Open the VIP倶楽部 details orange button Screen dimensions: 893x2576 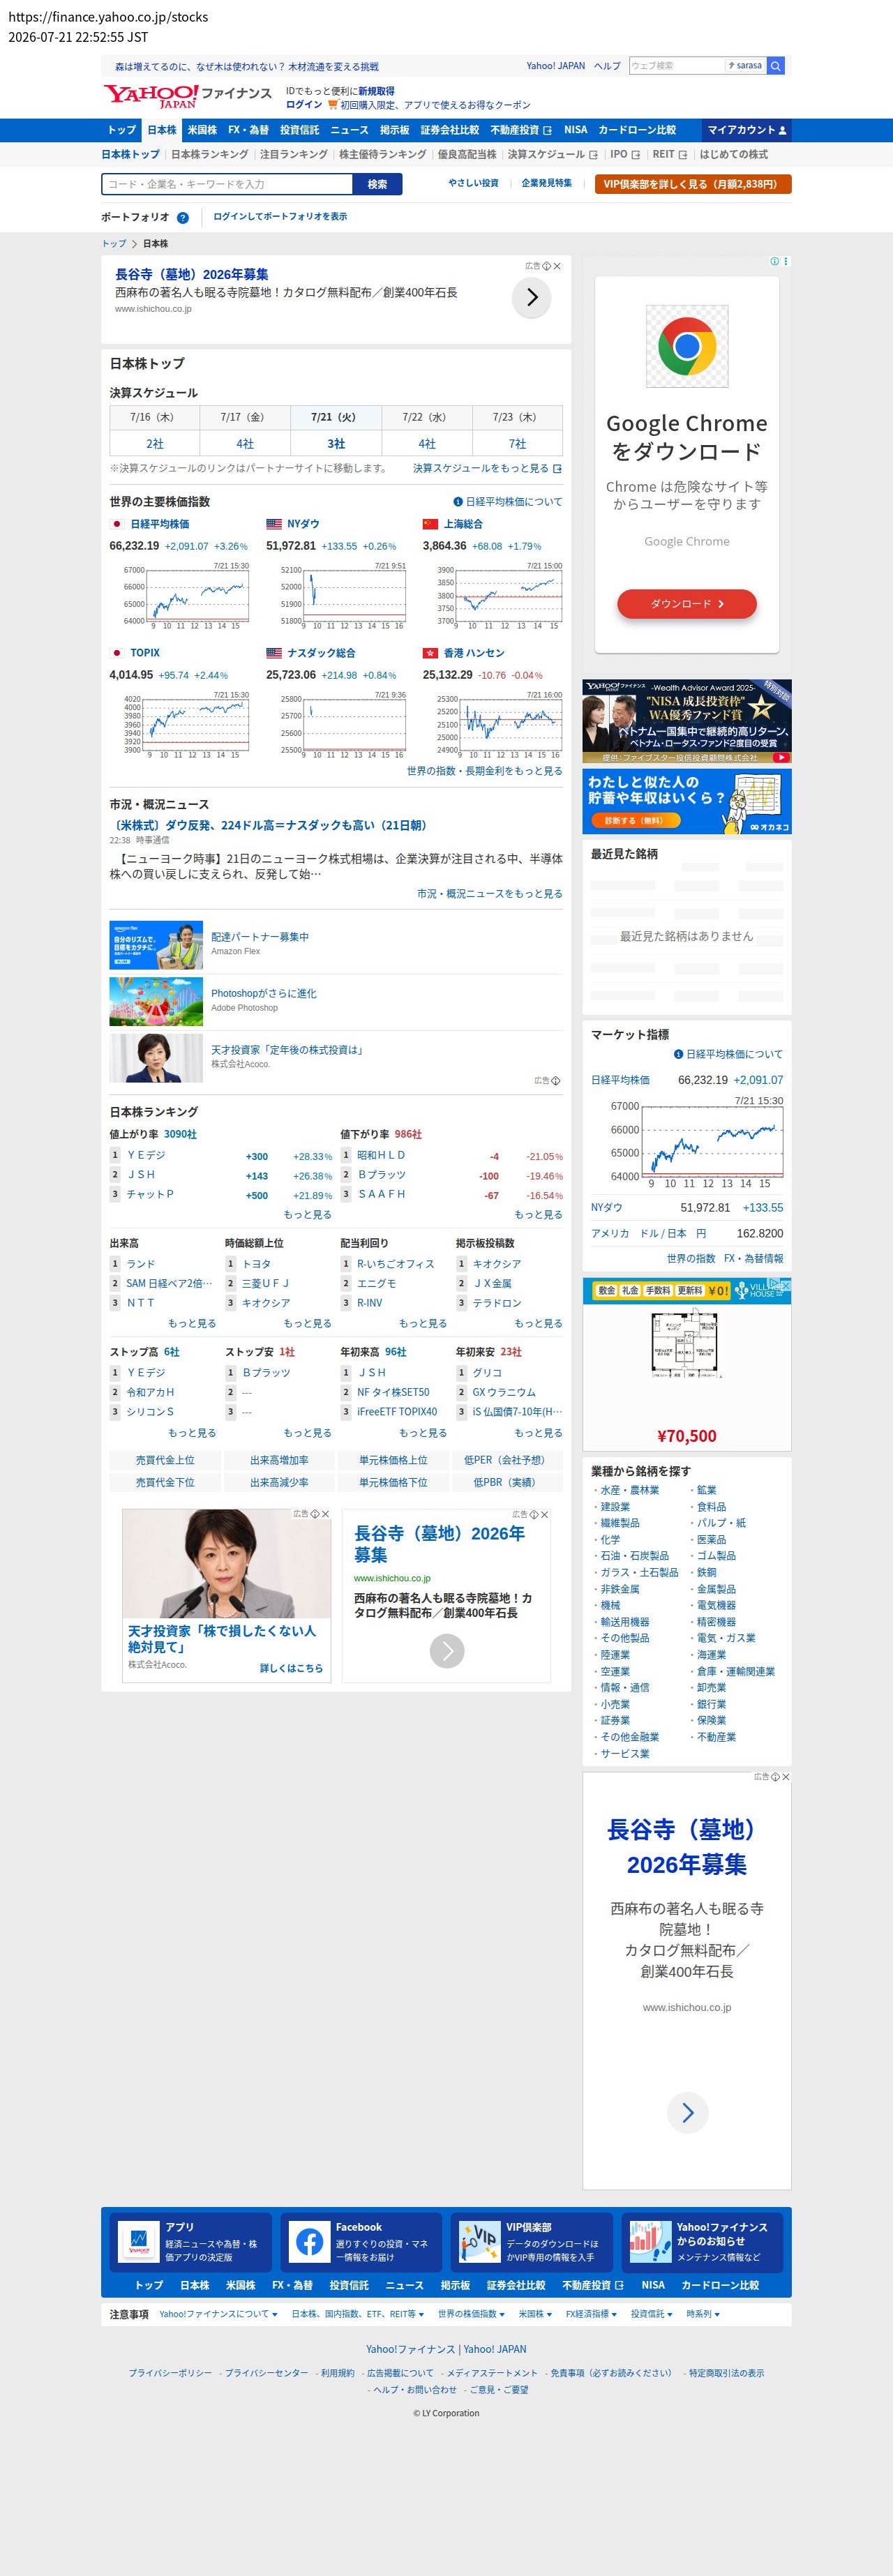click(693, 184)
